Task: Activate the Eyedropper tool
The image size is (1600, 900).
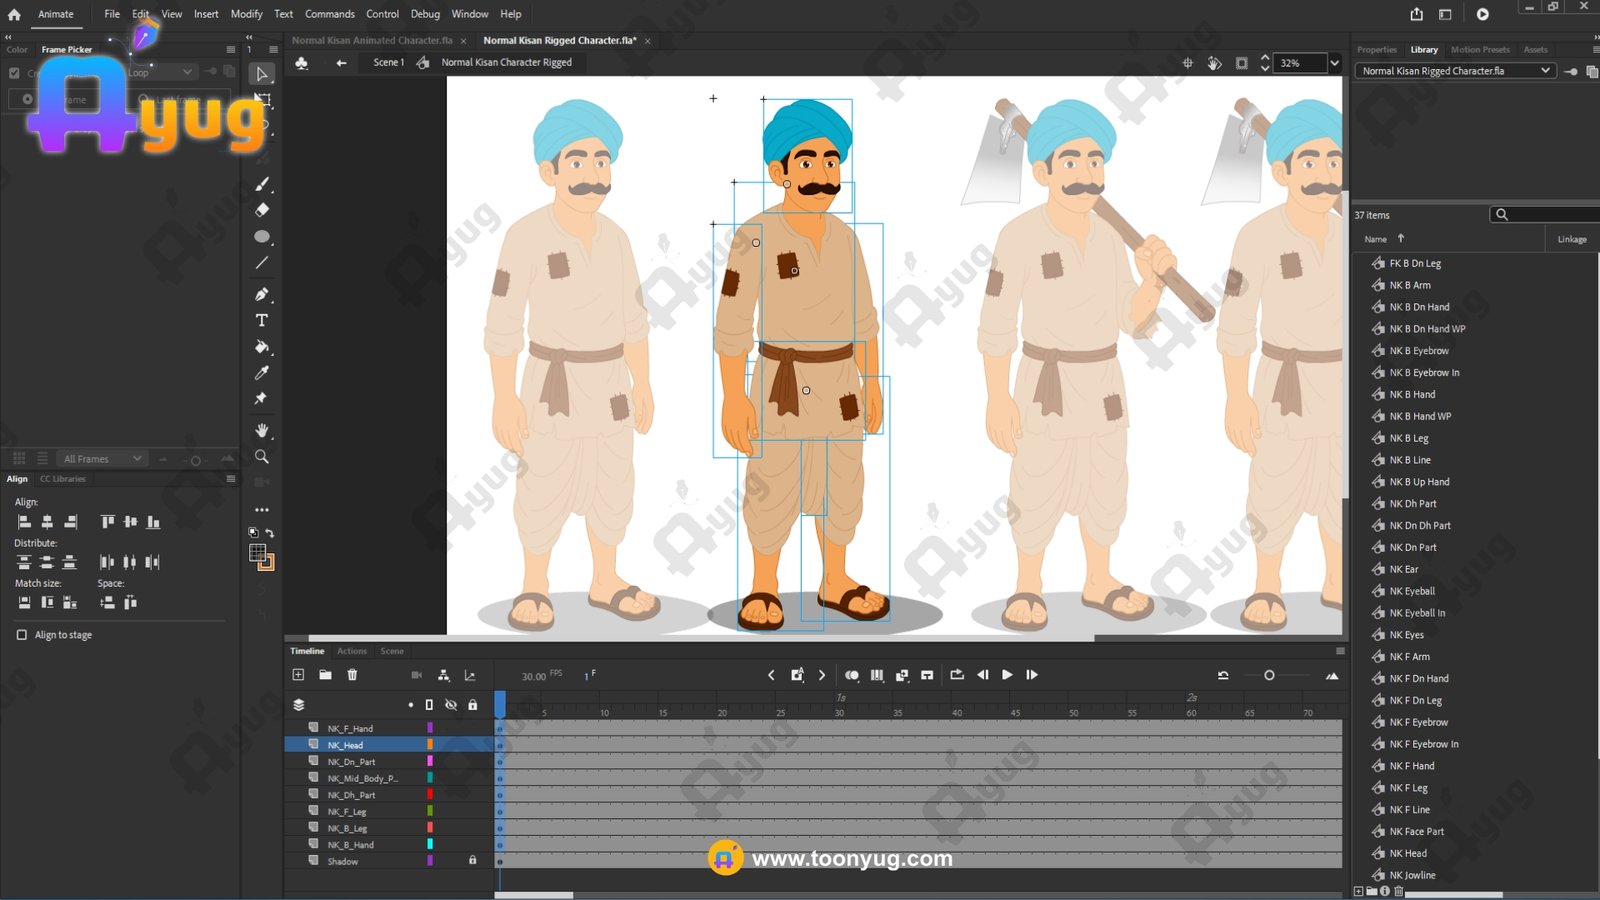Action: [262, 373]
